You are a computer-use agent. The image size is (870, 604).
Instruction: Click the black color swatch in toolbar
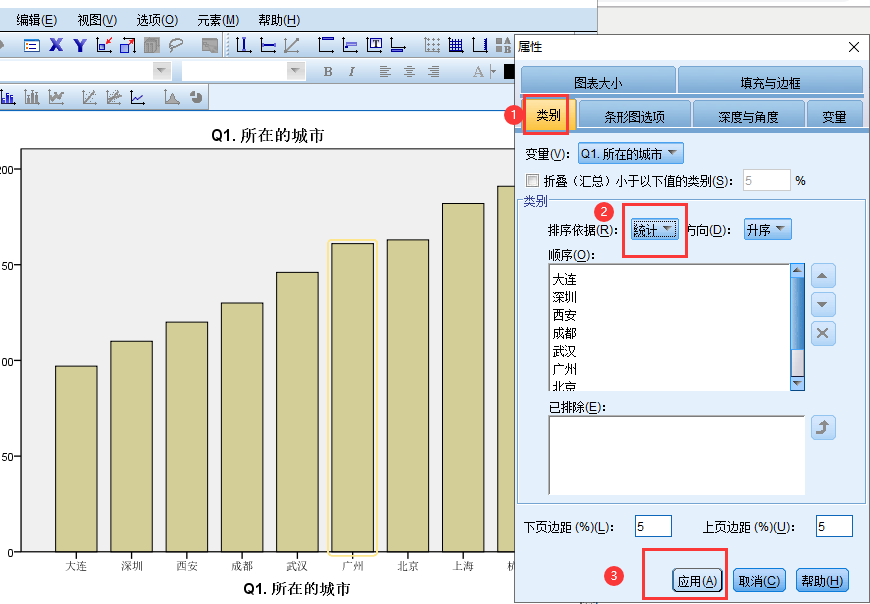[x=509, y=72]
